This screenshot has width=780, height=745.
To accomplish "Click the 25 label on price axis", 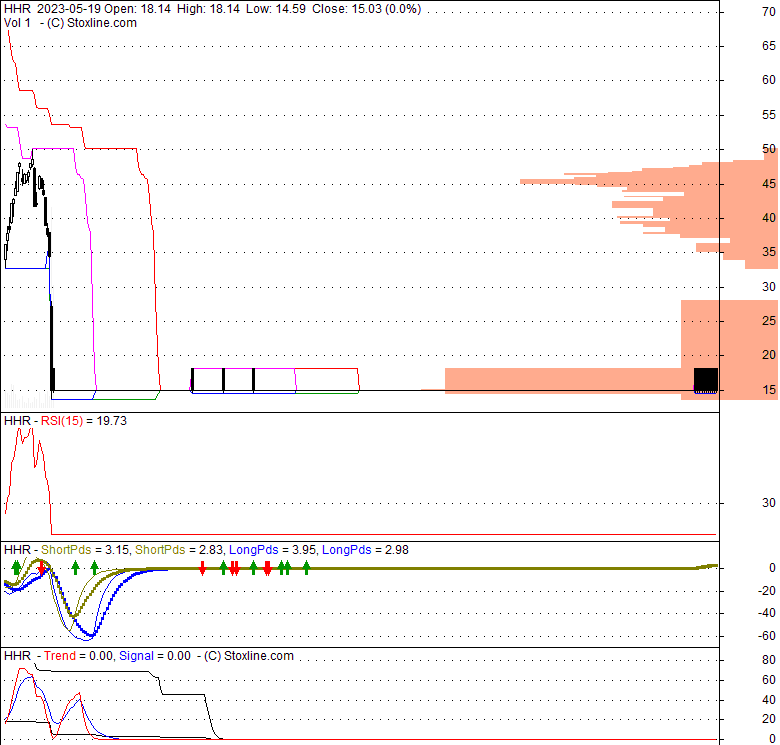I will 769,321.
